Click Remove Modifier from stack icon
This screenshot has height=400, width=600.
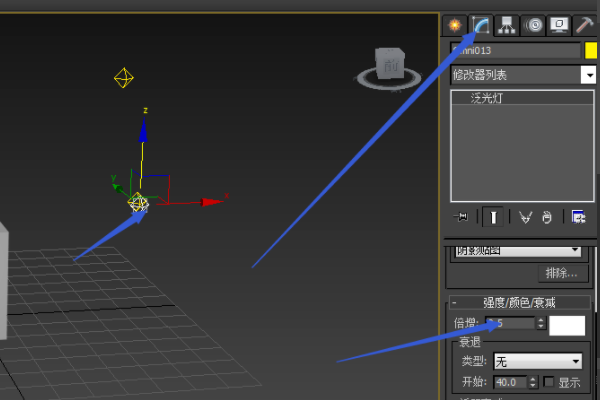547,216
